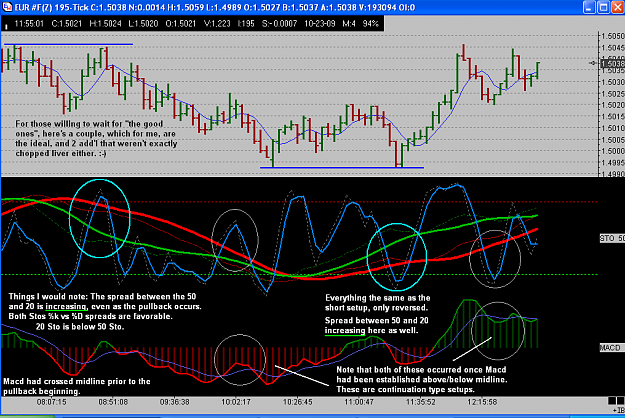
Task: Click the O:1.5021 open value in data bar
Action: pyautogui.click(x=181, y=24)
